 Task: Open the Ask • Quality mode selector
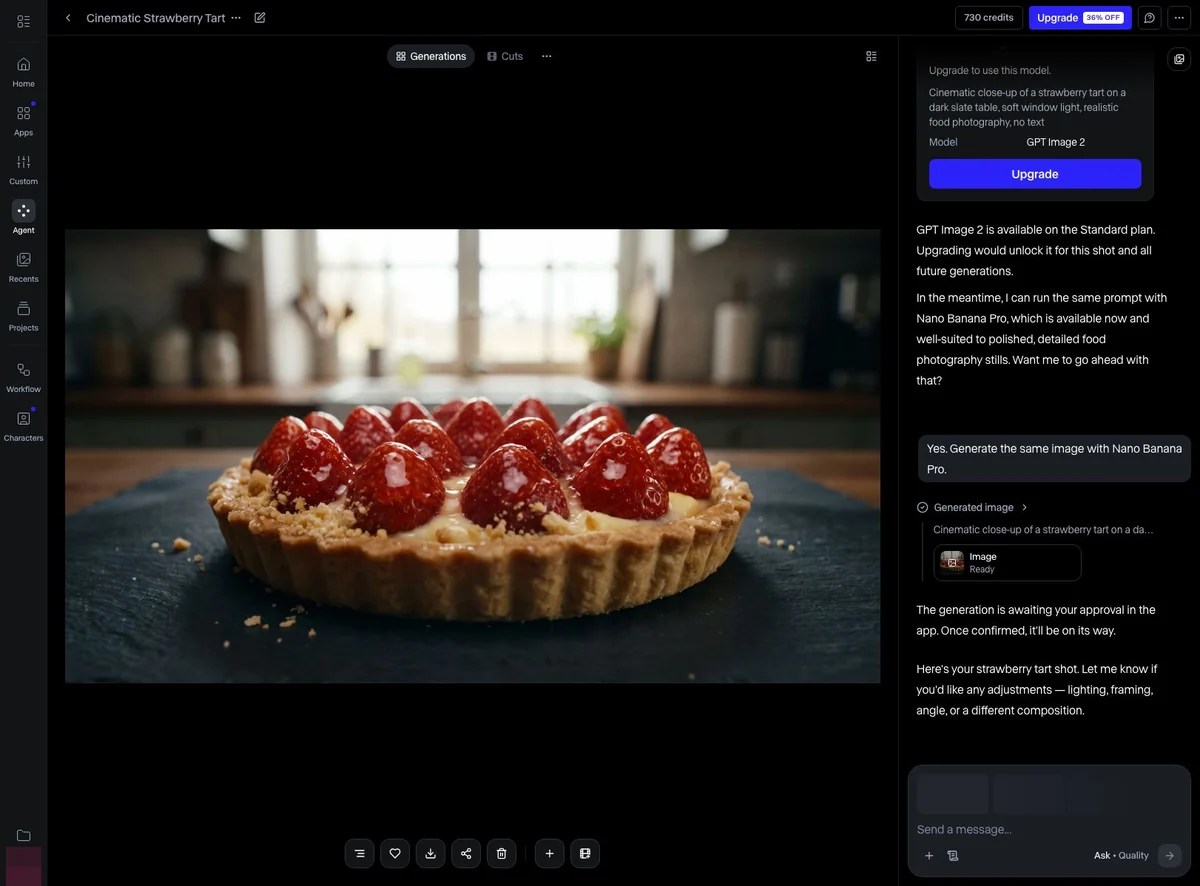1121,855
